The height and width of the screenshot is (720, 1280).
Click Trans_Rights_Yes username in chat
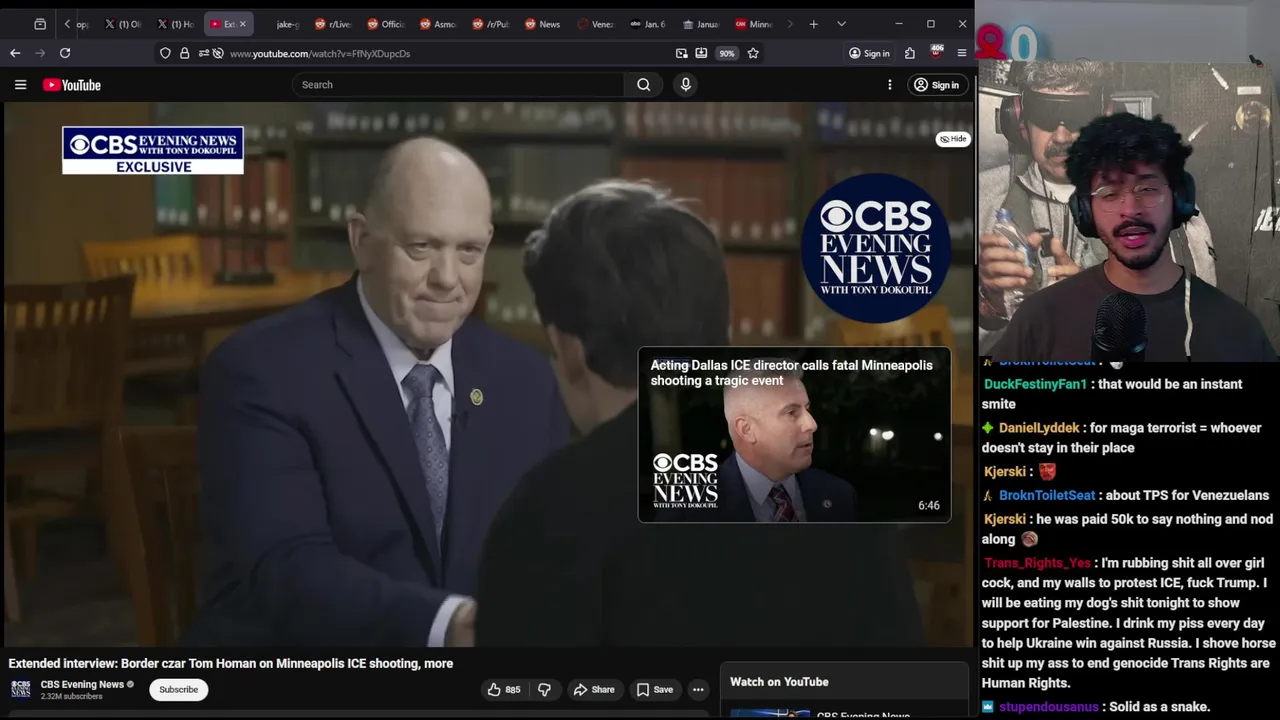pos(1038,563)
